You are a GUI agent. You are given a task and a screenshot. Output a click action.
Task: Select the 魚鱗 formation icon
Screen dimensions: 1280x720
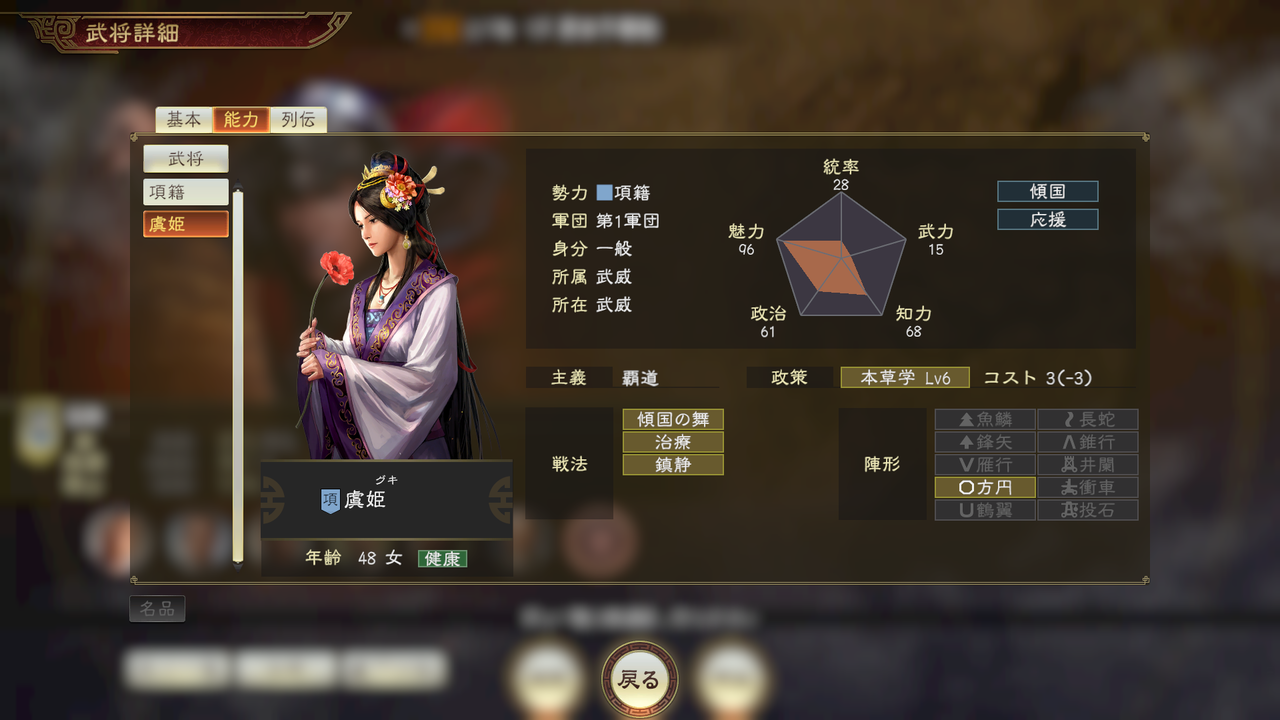pos(985,420)
